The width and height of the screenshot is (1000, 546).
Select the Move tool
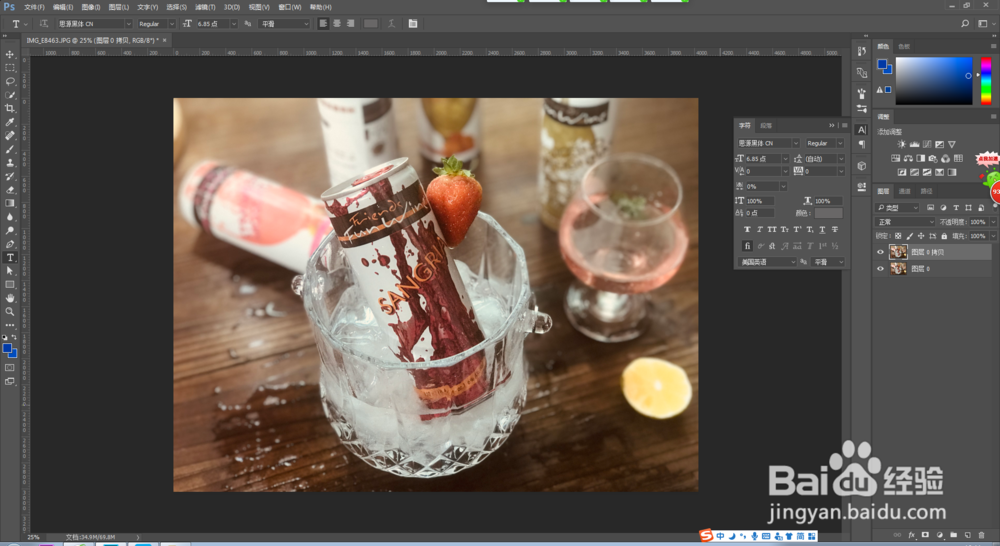(10, 54)
